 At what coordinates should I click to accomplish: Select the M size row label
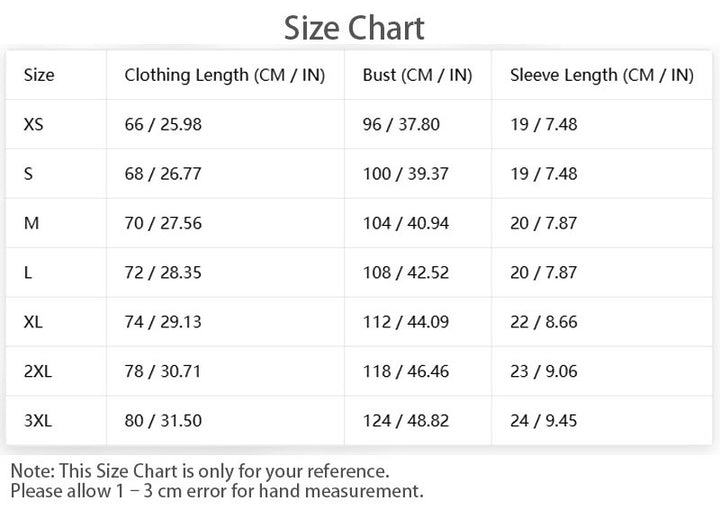[x=31, y=223]
